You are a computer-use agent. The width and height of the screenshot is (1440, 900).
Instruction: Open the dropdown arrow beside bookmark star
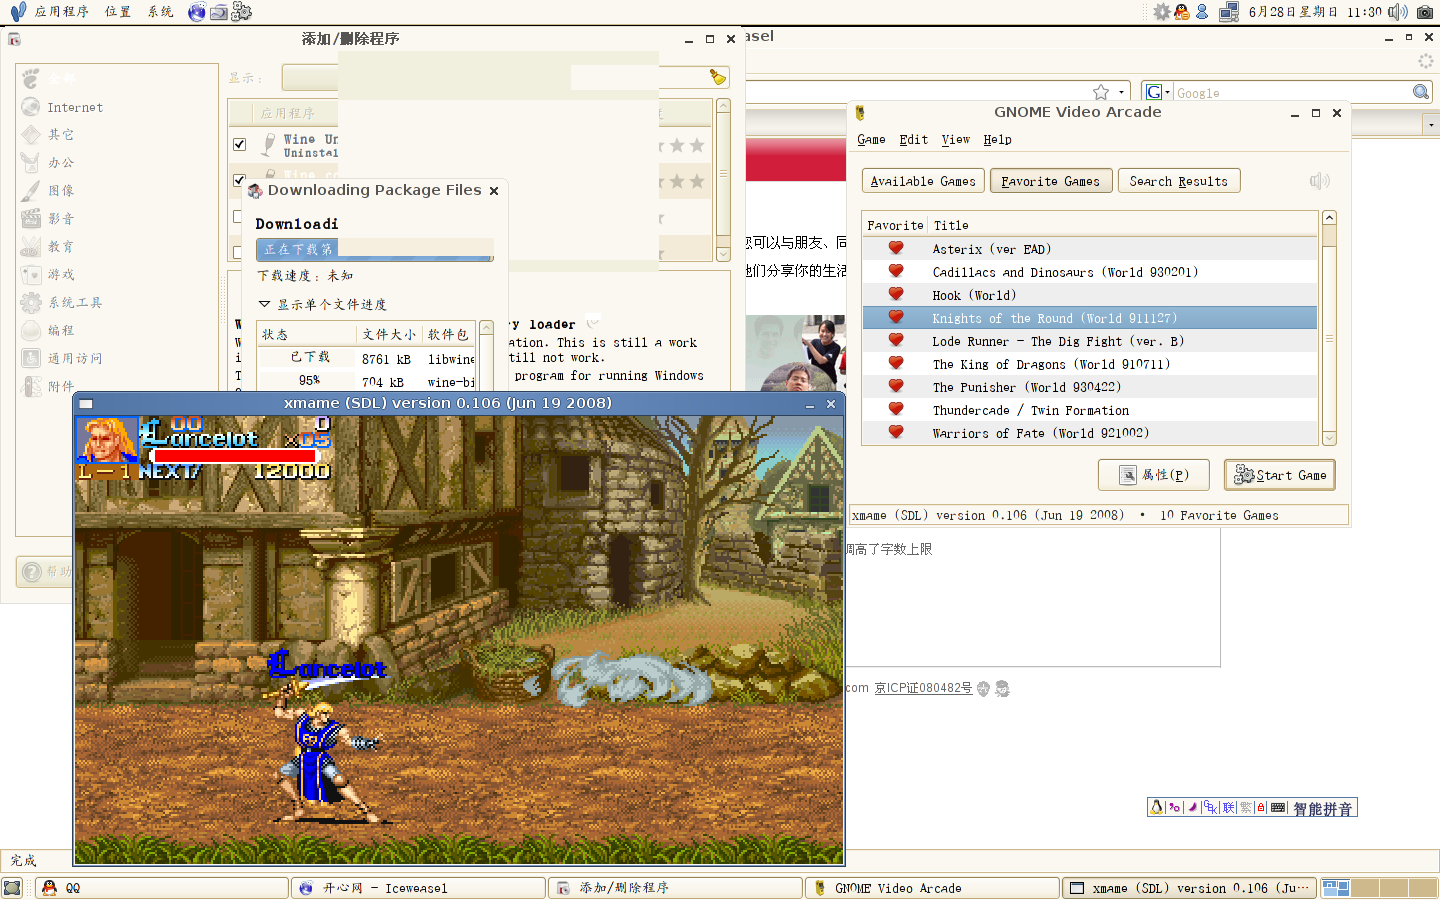tap(1121, 92)
